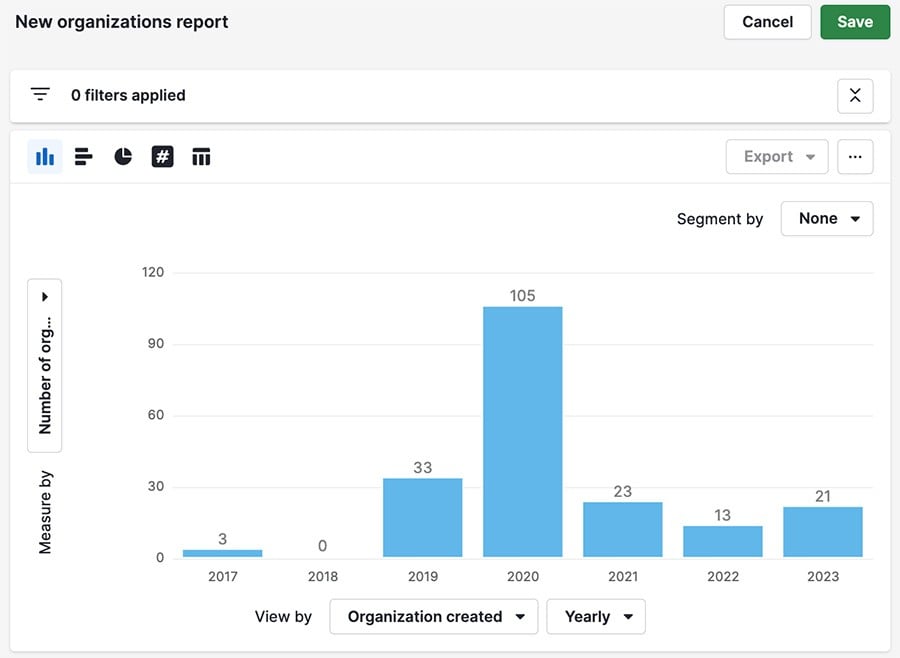
Task: Click the Measure by vertical label
Action: [x=44, y=510]
